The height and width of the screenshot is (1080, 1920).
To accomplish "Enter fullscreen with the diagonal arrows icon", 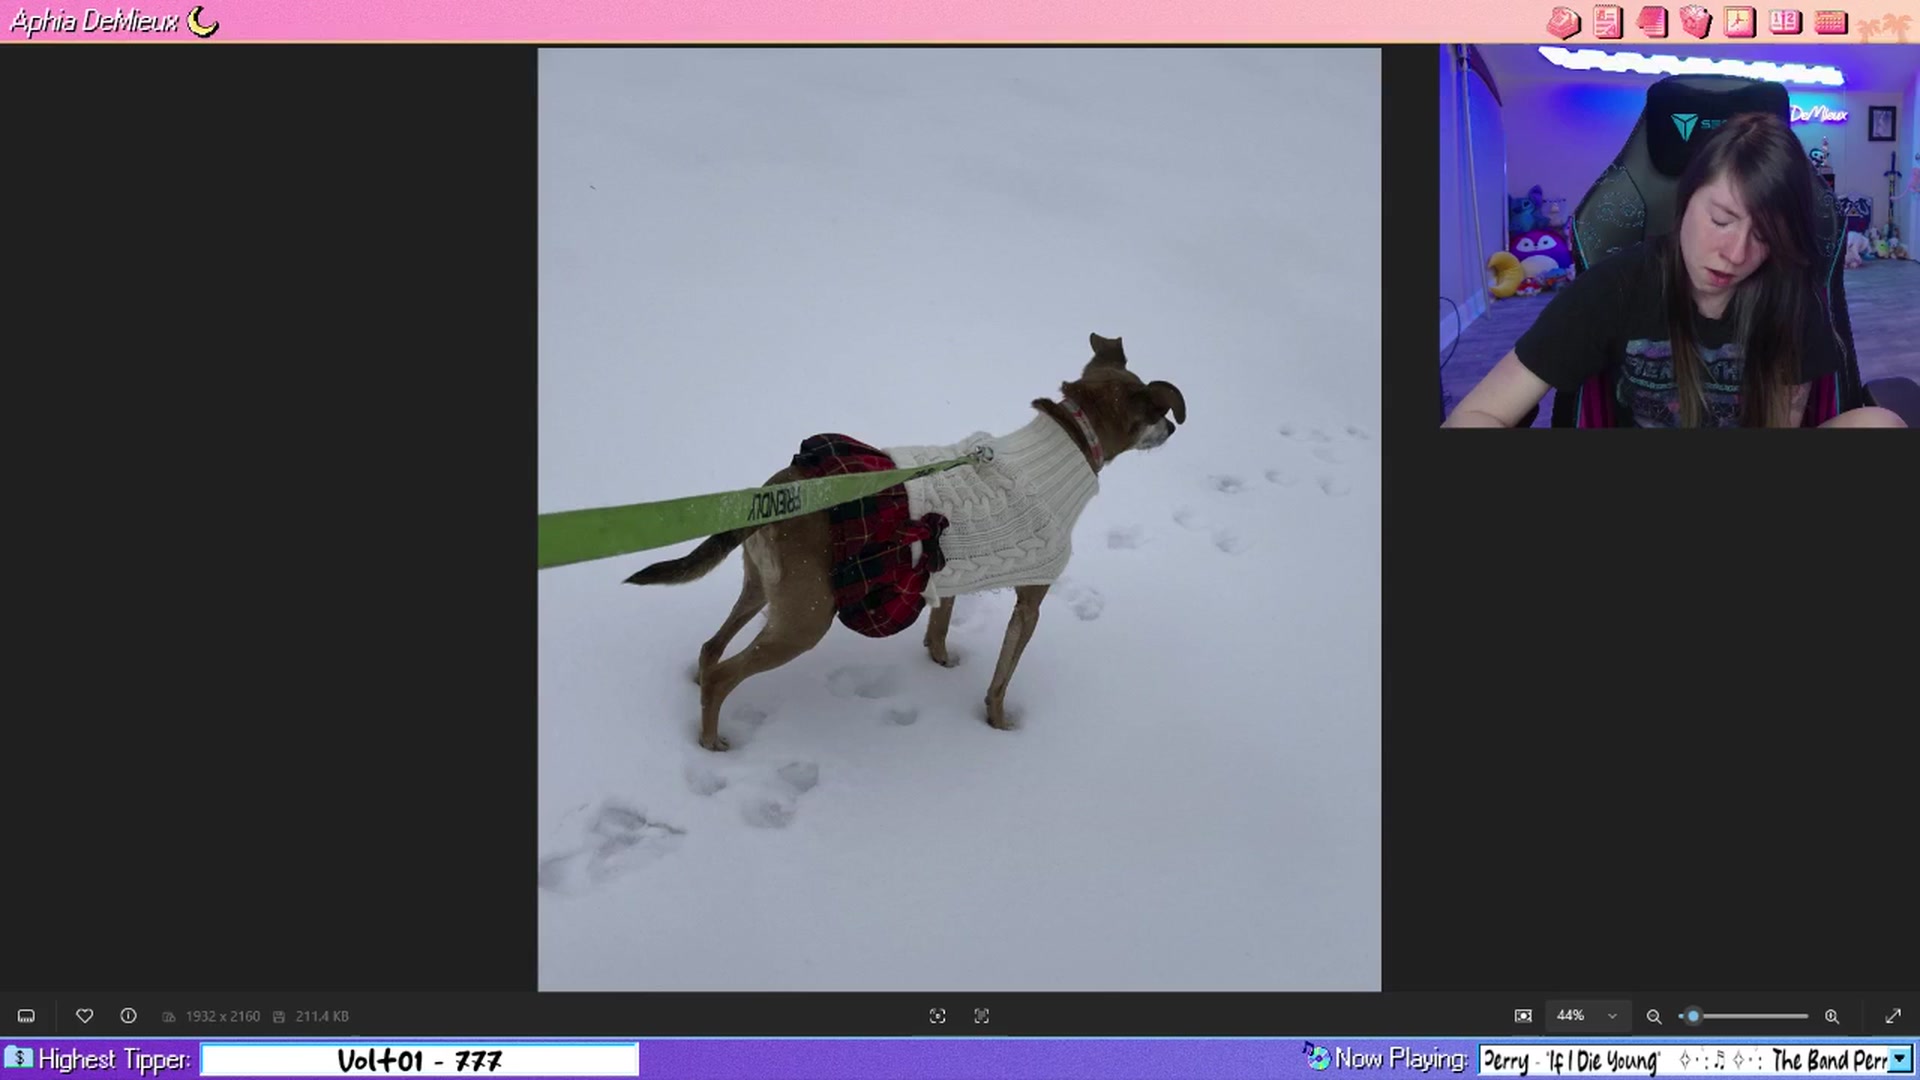I will click(1893, 1016).
